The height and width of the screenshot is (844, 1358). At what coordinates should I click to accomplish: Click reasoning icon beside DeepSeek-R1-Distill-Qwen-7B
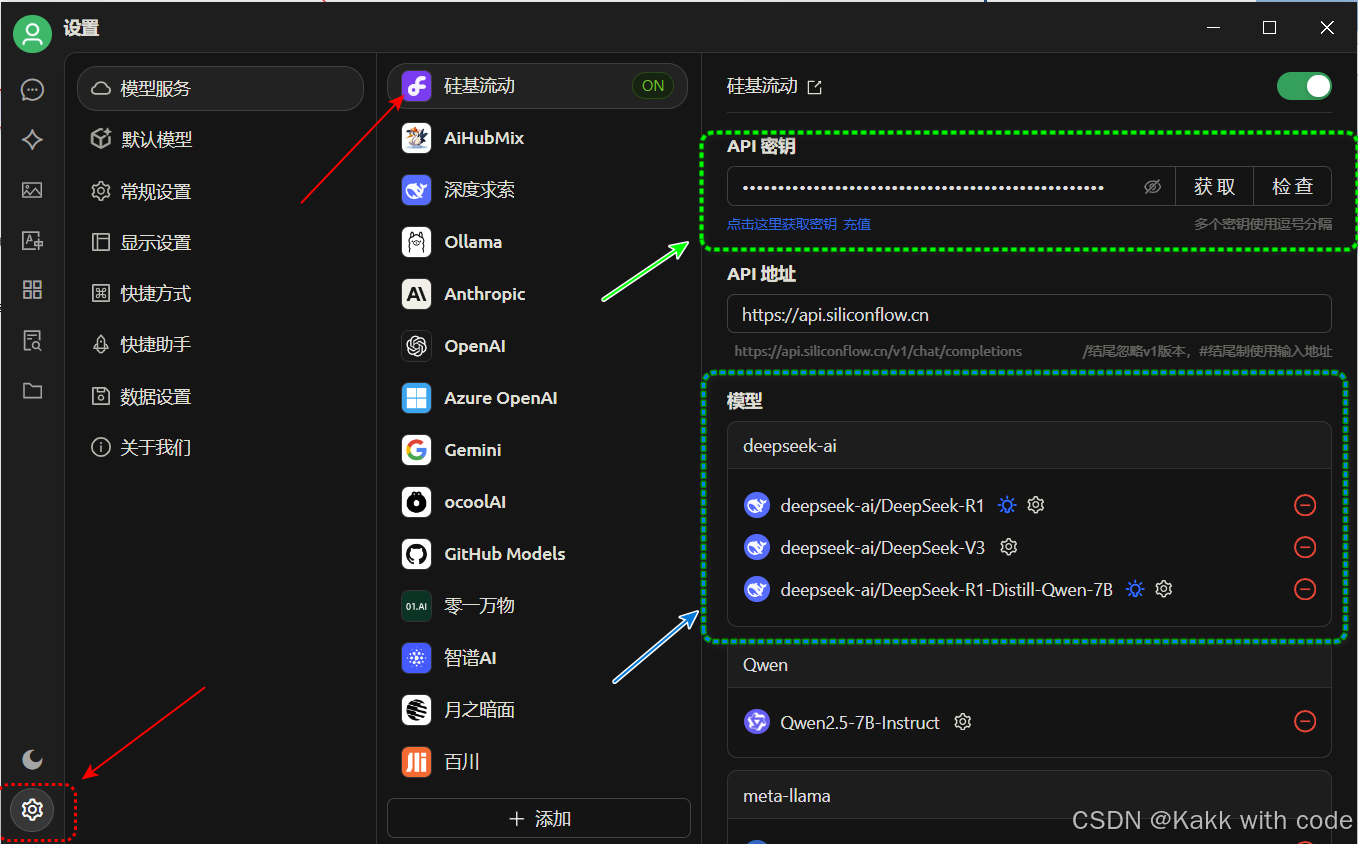(x=1134, y=589)
